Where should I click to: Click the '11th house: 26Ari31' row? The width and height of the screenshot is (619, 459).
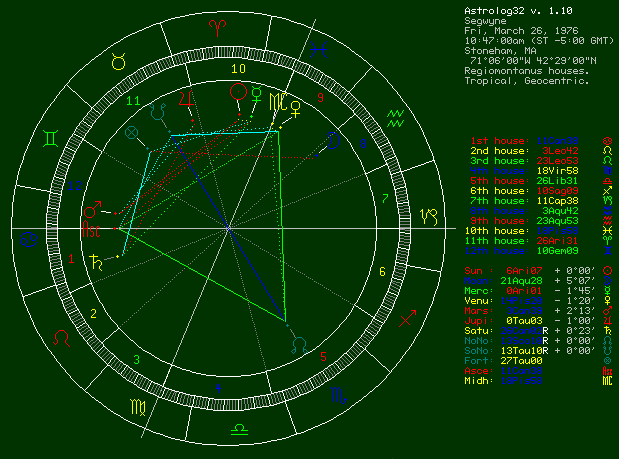[541, 241]
